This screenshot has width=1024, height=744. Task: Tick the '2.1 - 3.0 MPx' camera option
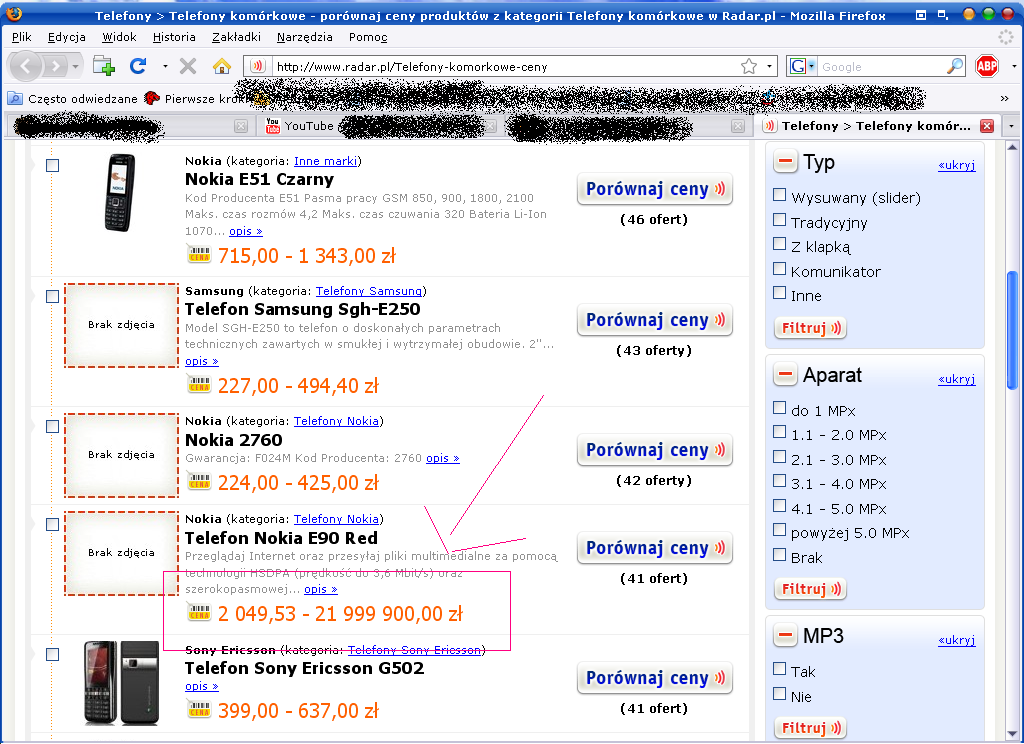tap(780, 458)
